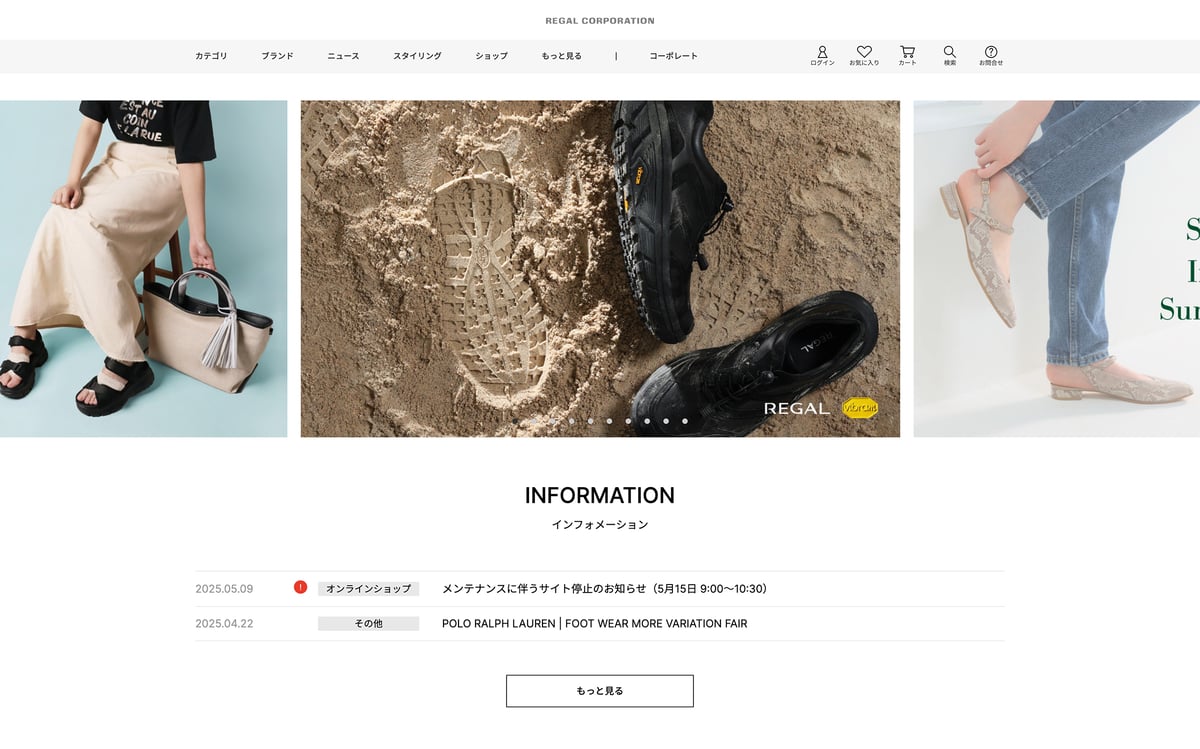Click the date 2025.05.09
1200x749 pixels.
224,589
